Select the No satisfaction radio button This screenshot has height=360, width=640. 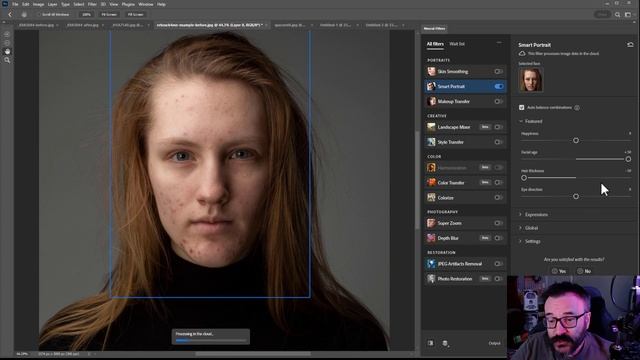coord(580,271)
